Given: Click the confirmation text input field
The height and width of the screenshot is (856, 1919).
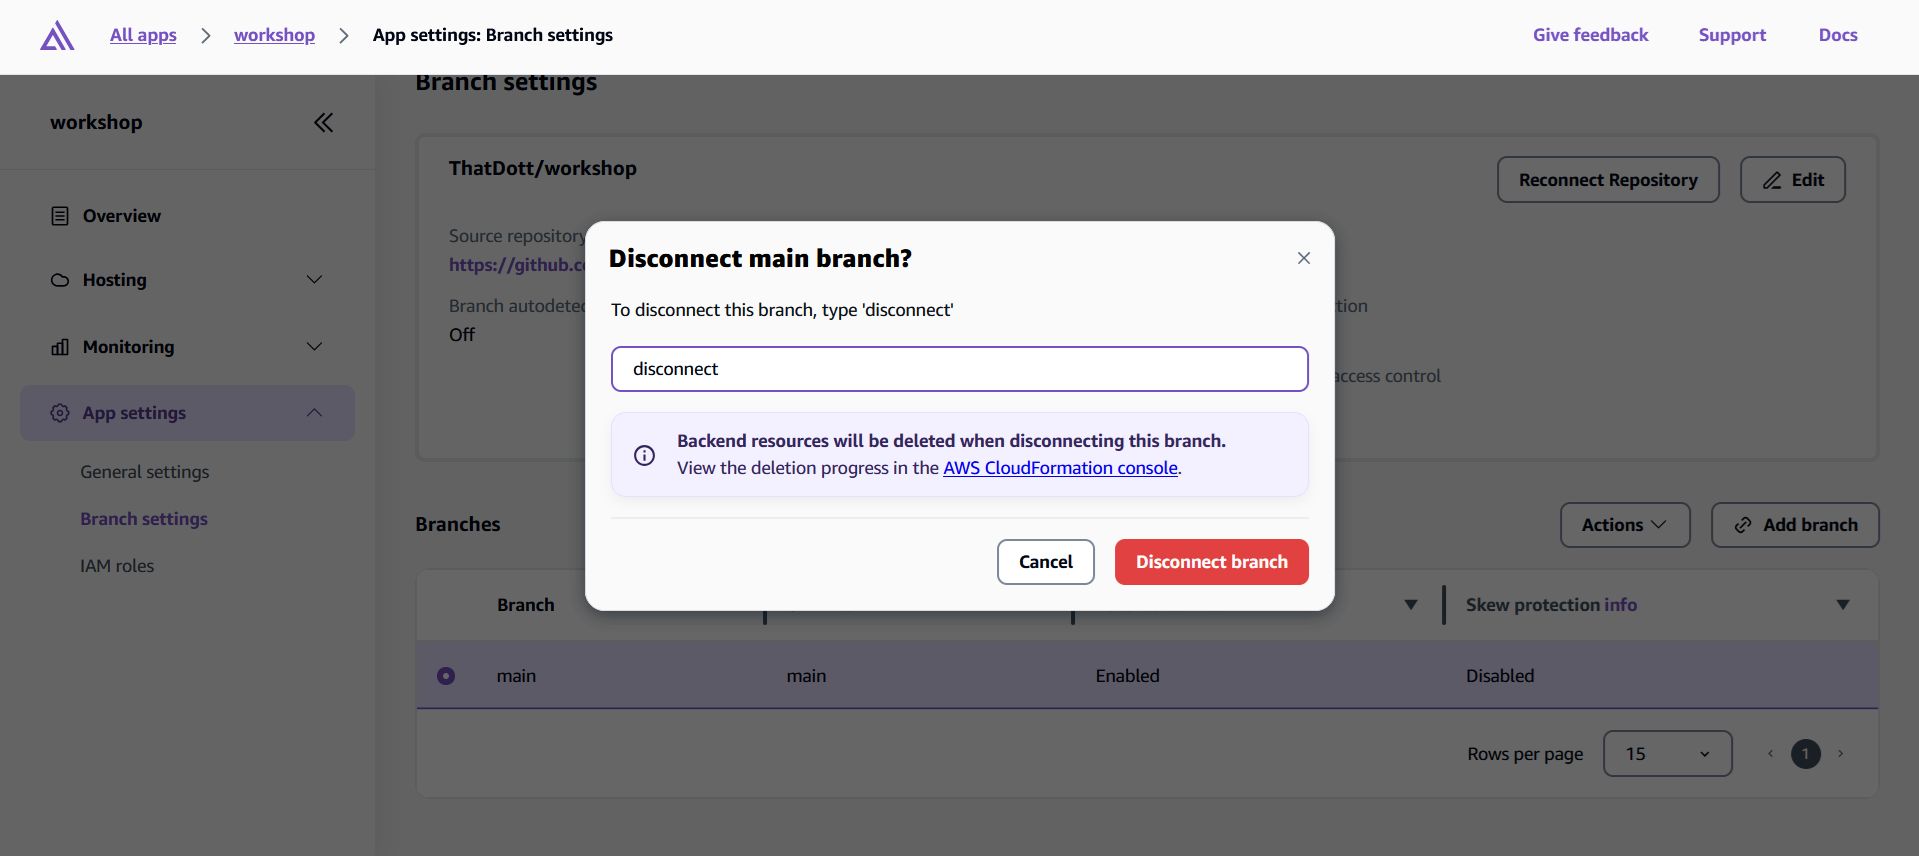Looking at the screenshot, I should click(x=960, y=369).
